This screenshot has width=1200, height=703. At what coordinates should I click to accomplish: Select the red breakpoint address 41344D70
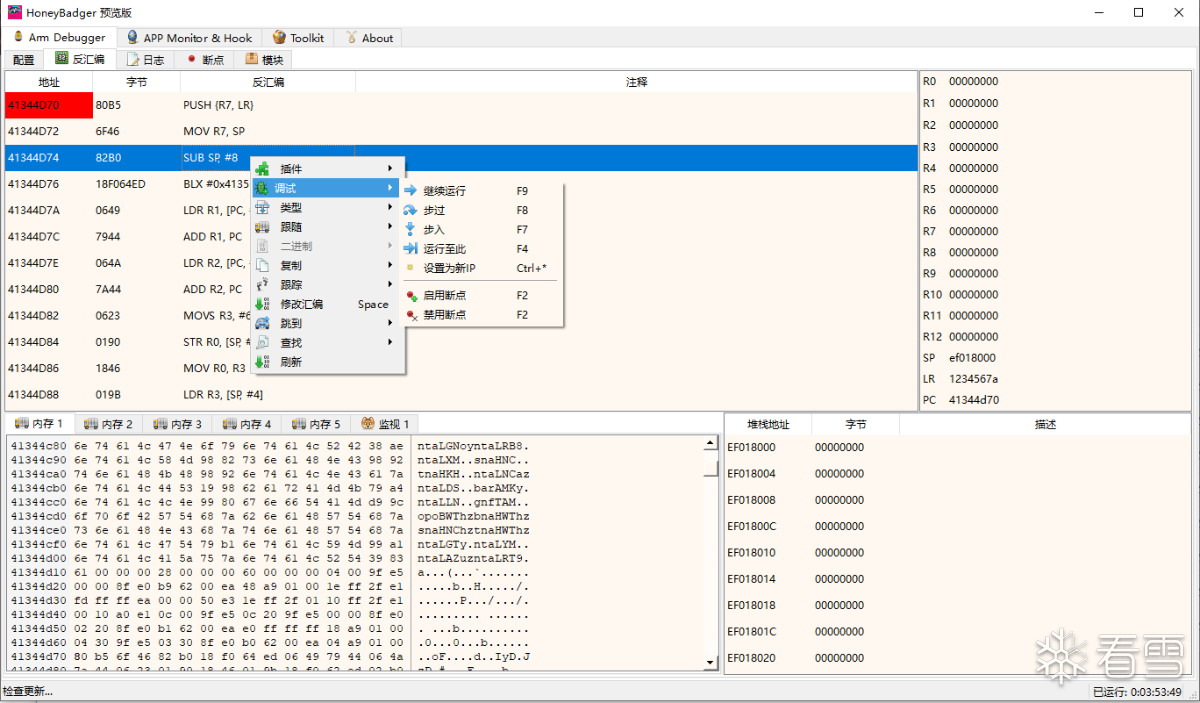49,105
